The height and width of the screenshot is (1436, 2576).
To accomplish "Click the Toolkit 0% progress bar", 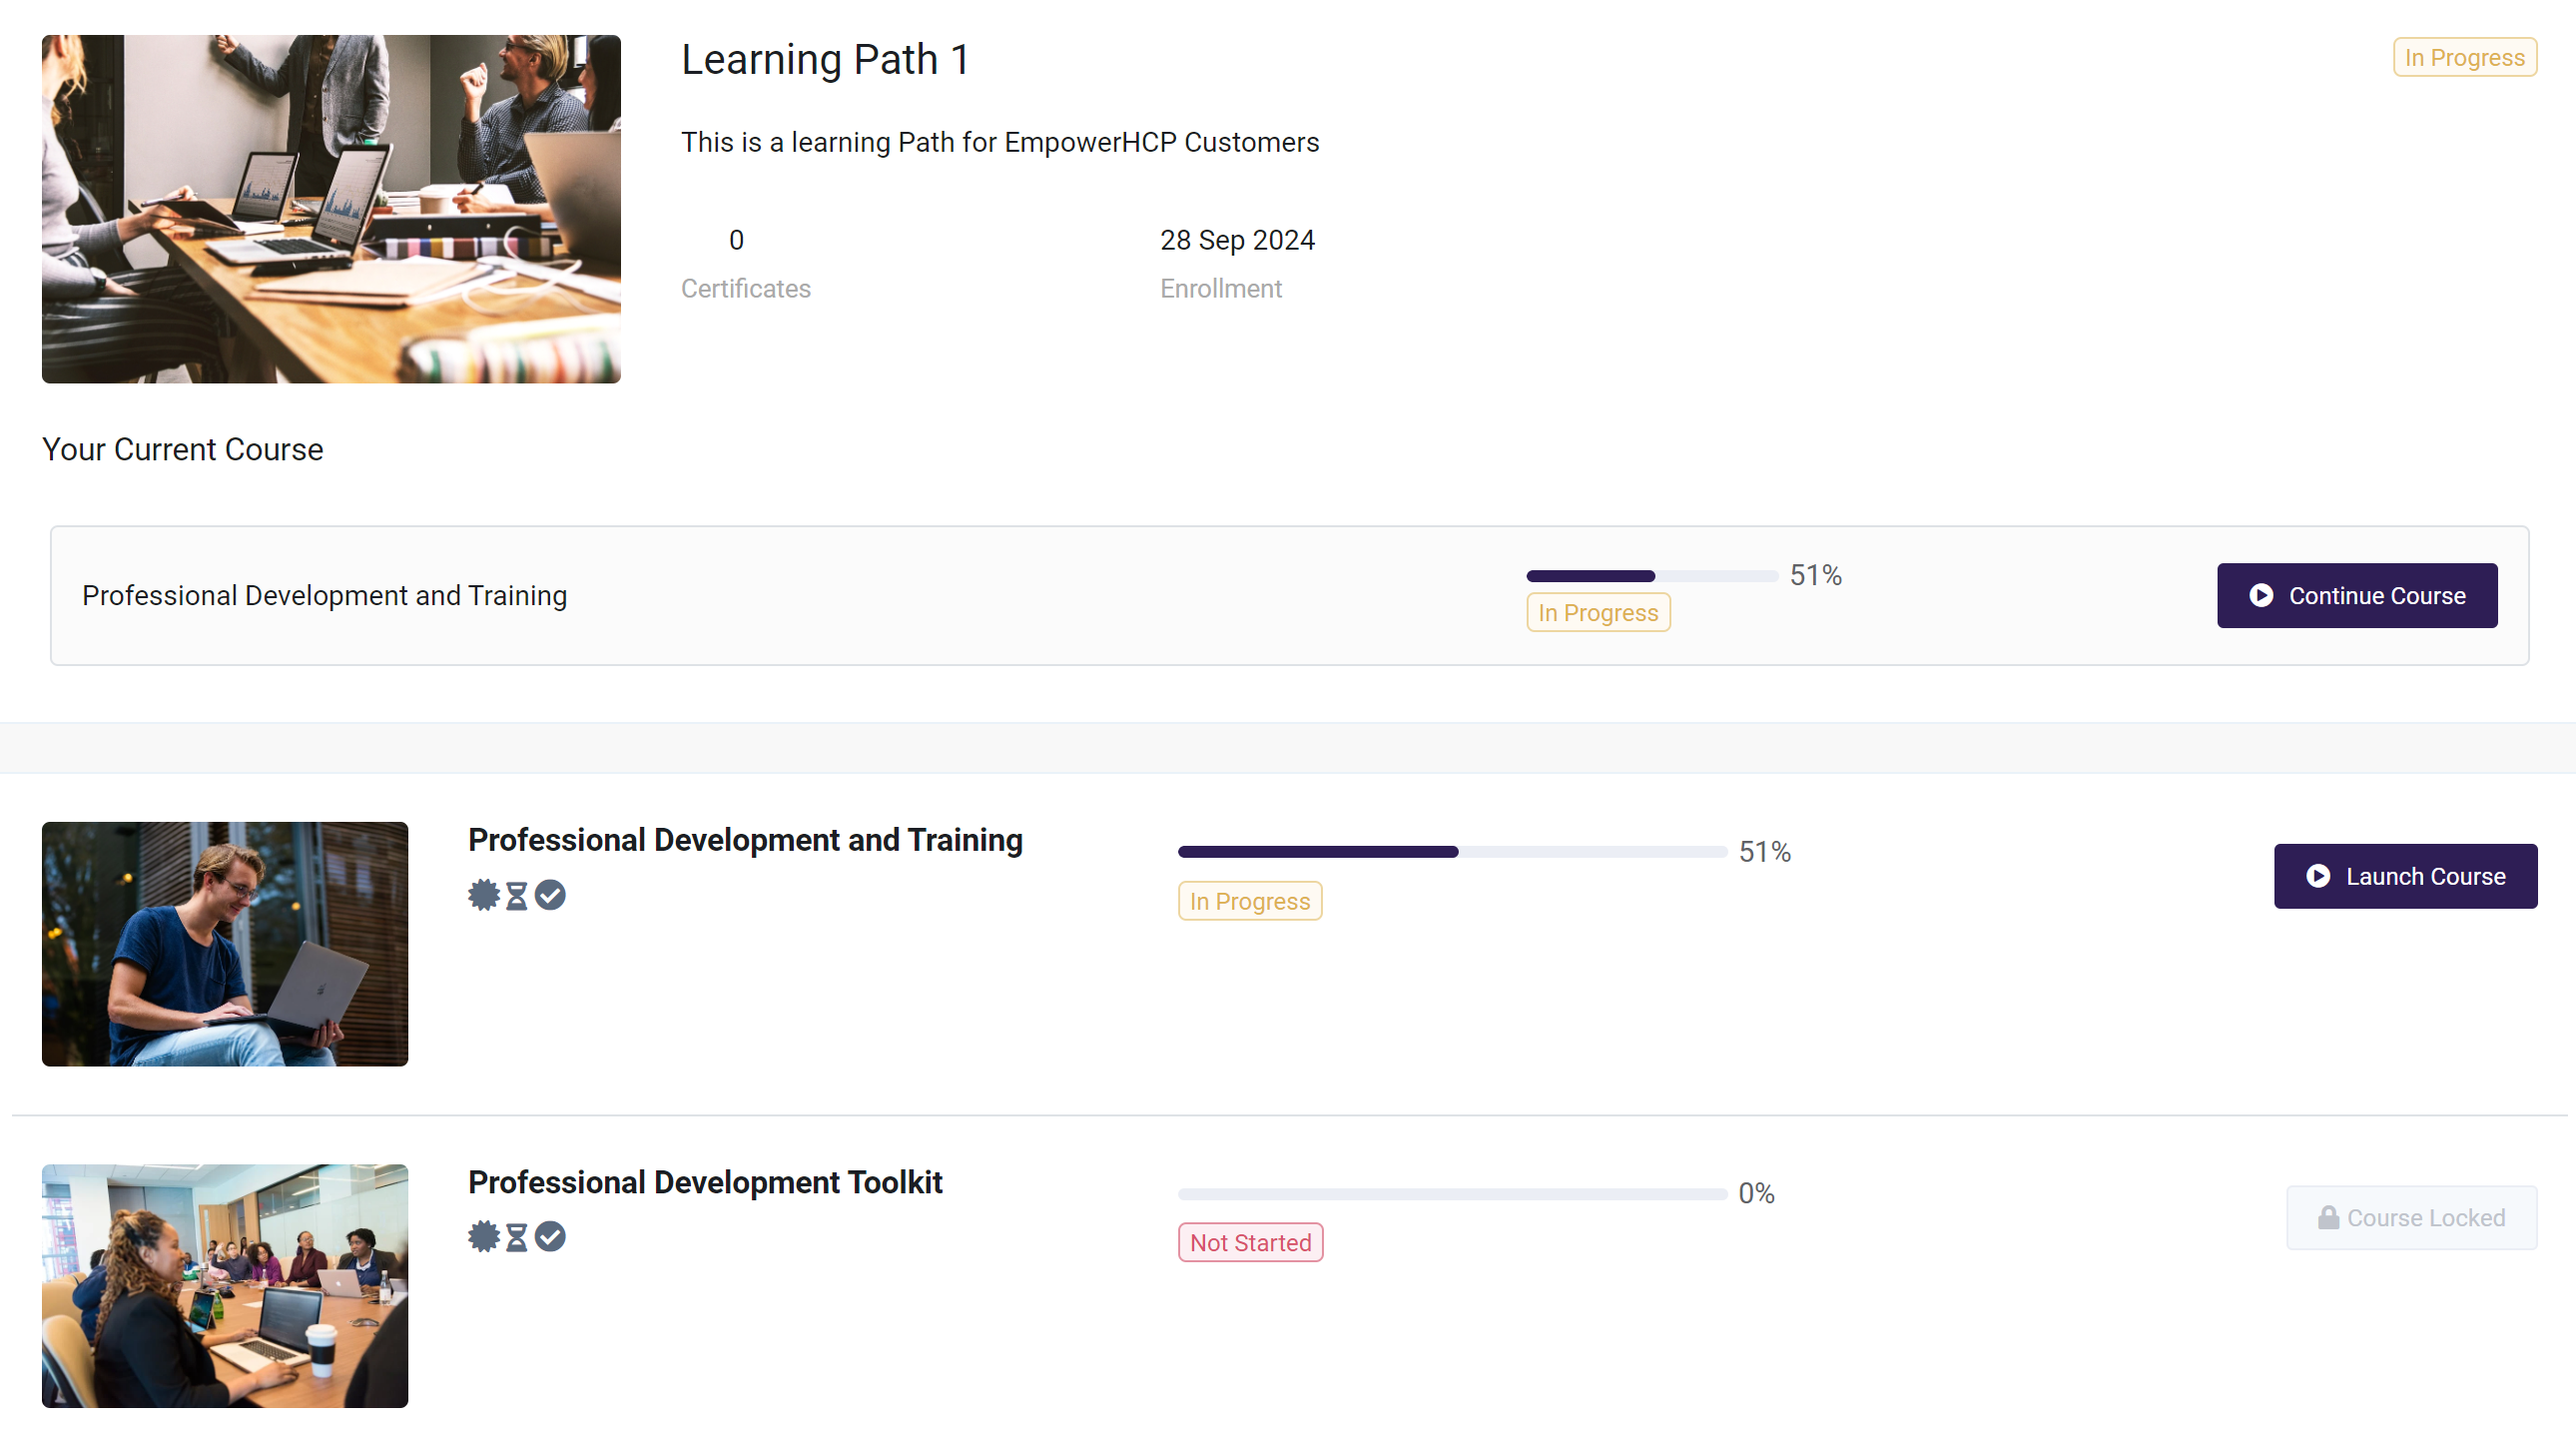I will pyautogui.click(x=1452, y=1194).
